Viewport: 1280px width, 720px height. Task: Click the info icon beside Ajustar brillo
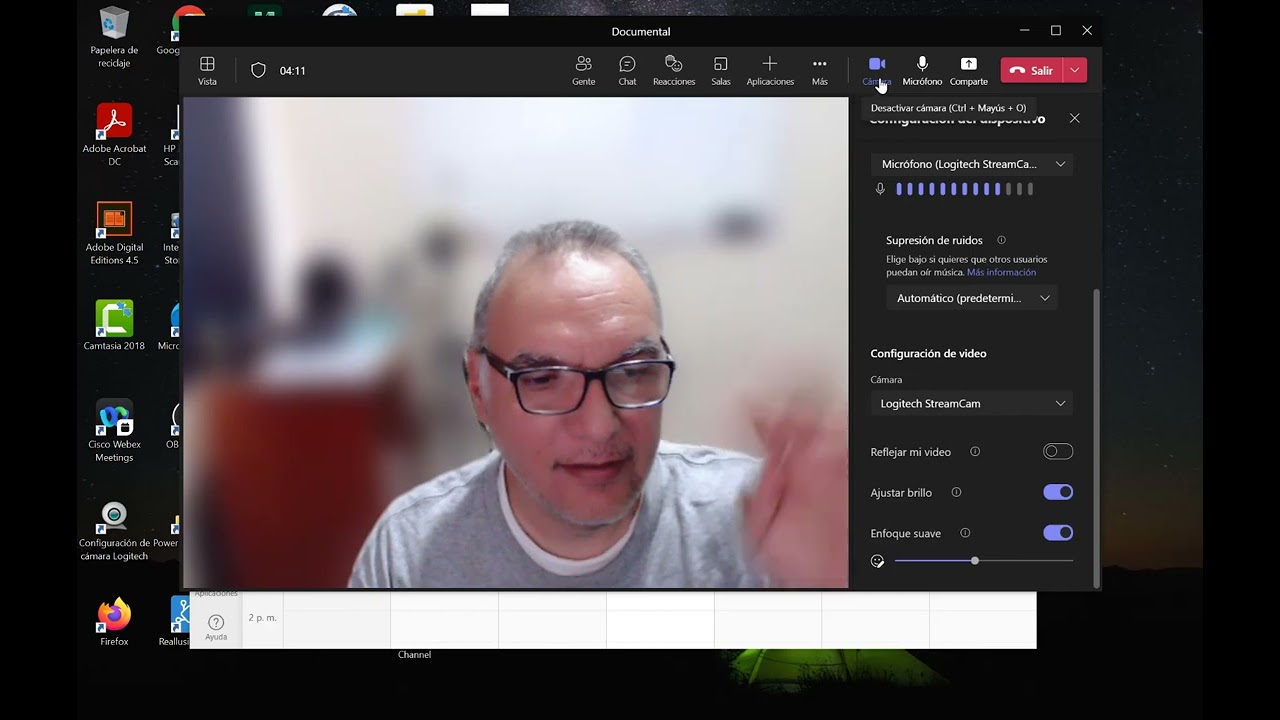tap(956, 492)
